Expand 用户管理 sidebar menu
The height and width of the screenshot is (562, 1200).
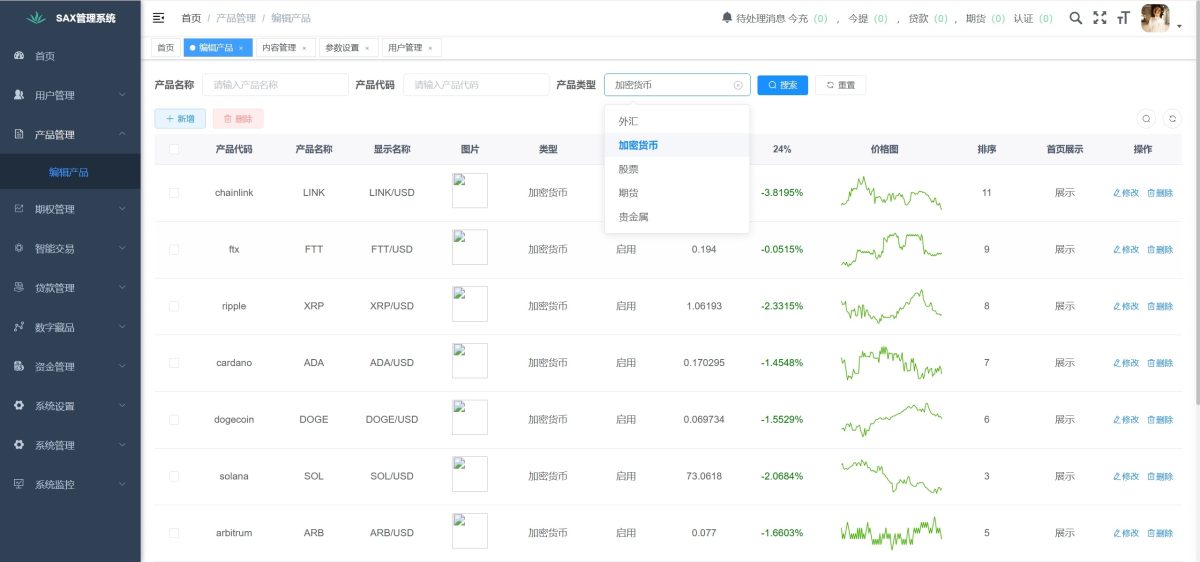coord(70,95)
